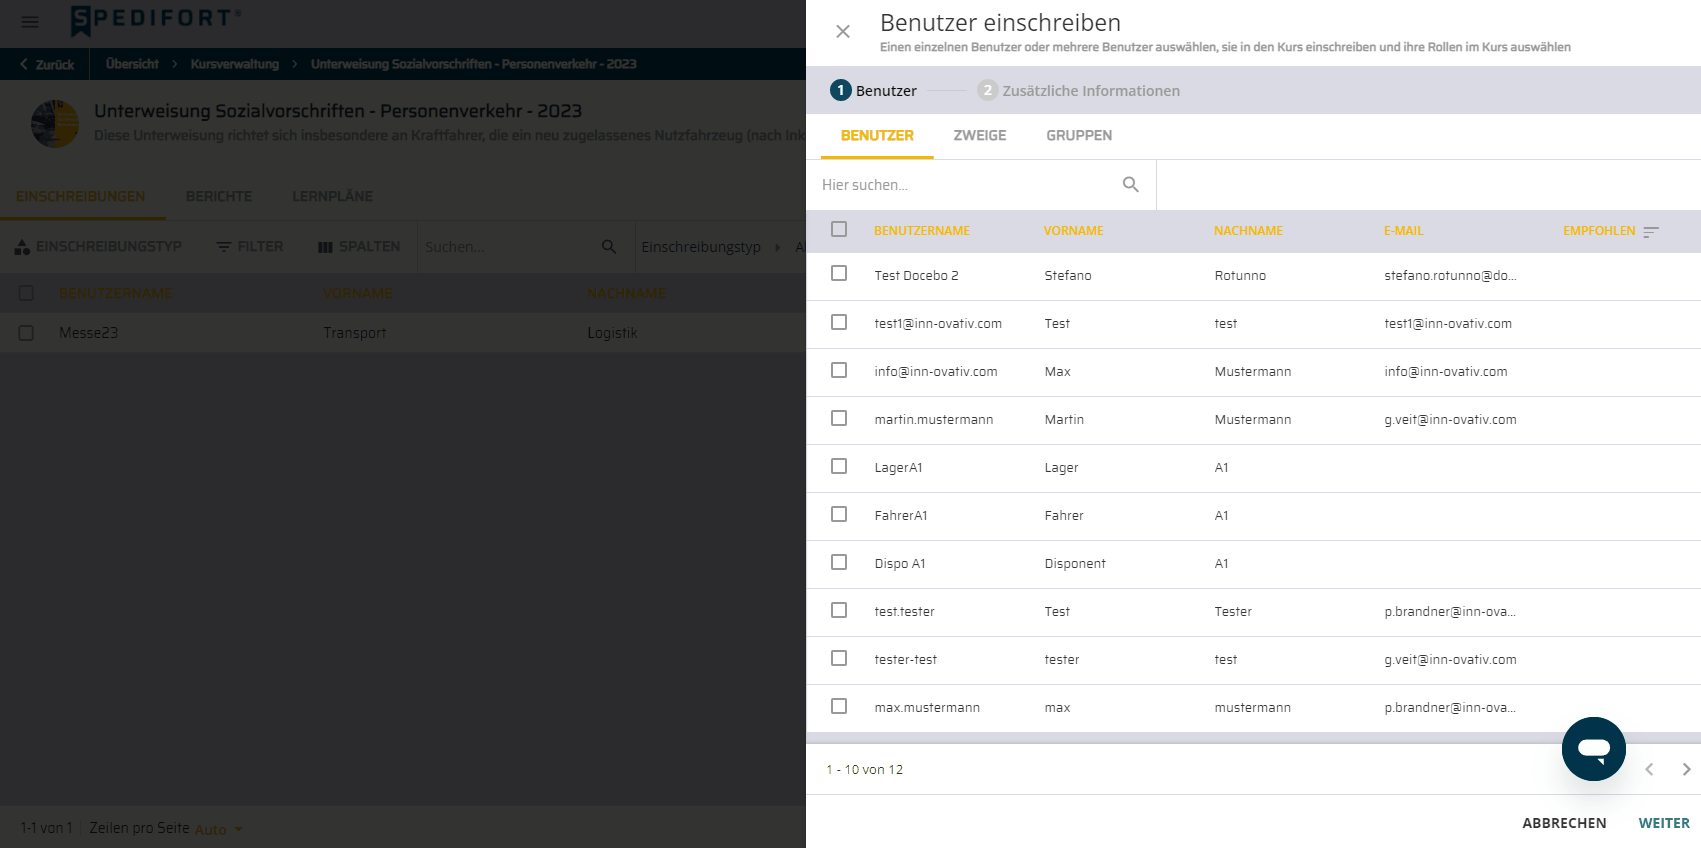Close the Benutzer einschreiben panel

[x=843, y=31]
